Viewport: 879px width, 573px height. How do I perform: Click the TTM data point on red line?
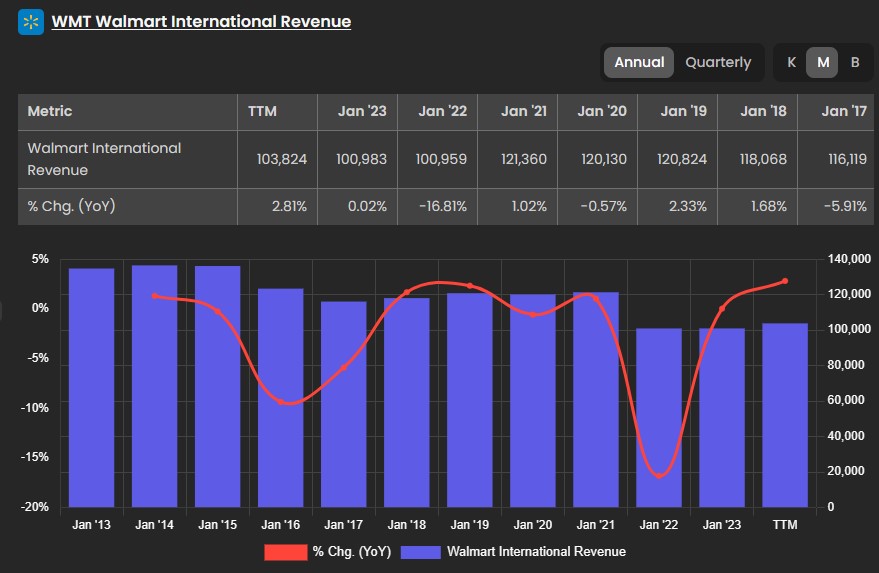[x=785, y=281]
